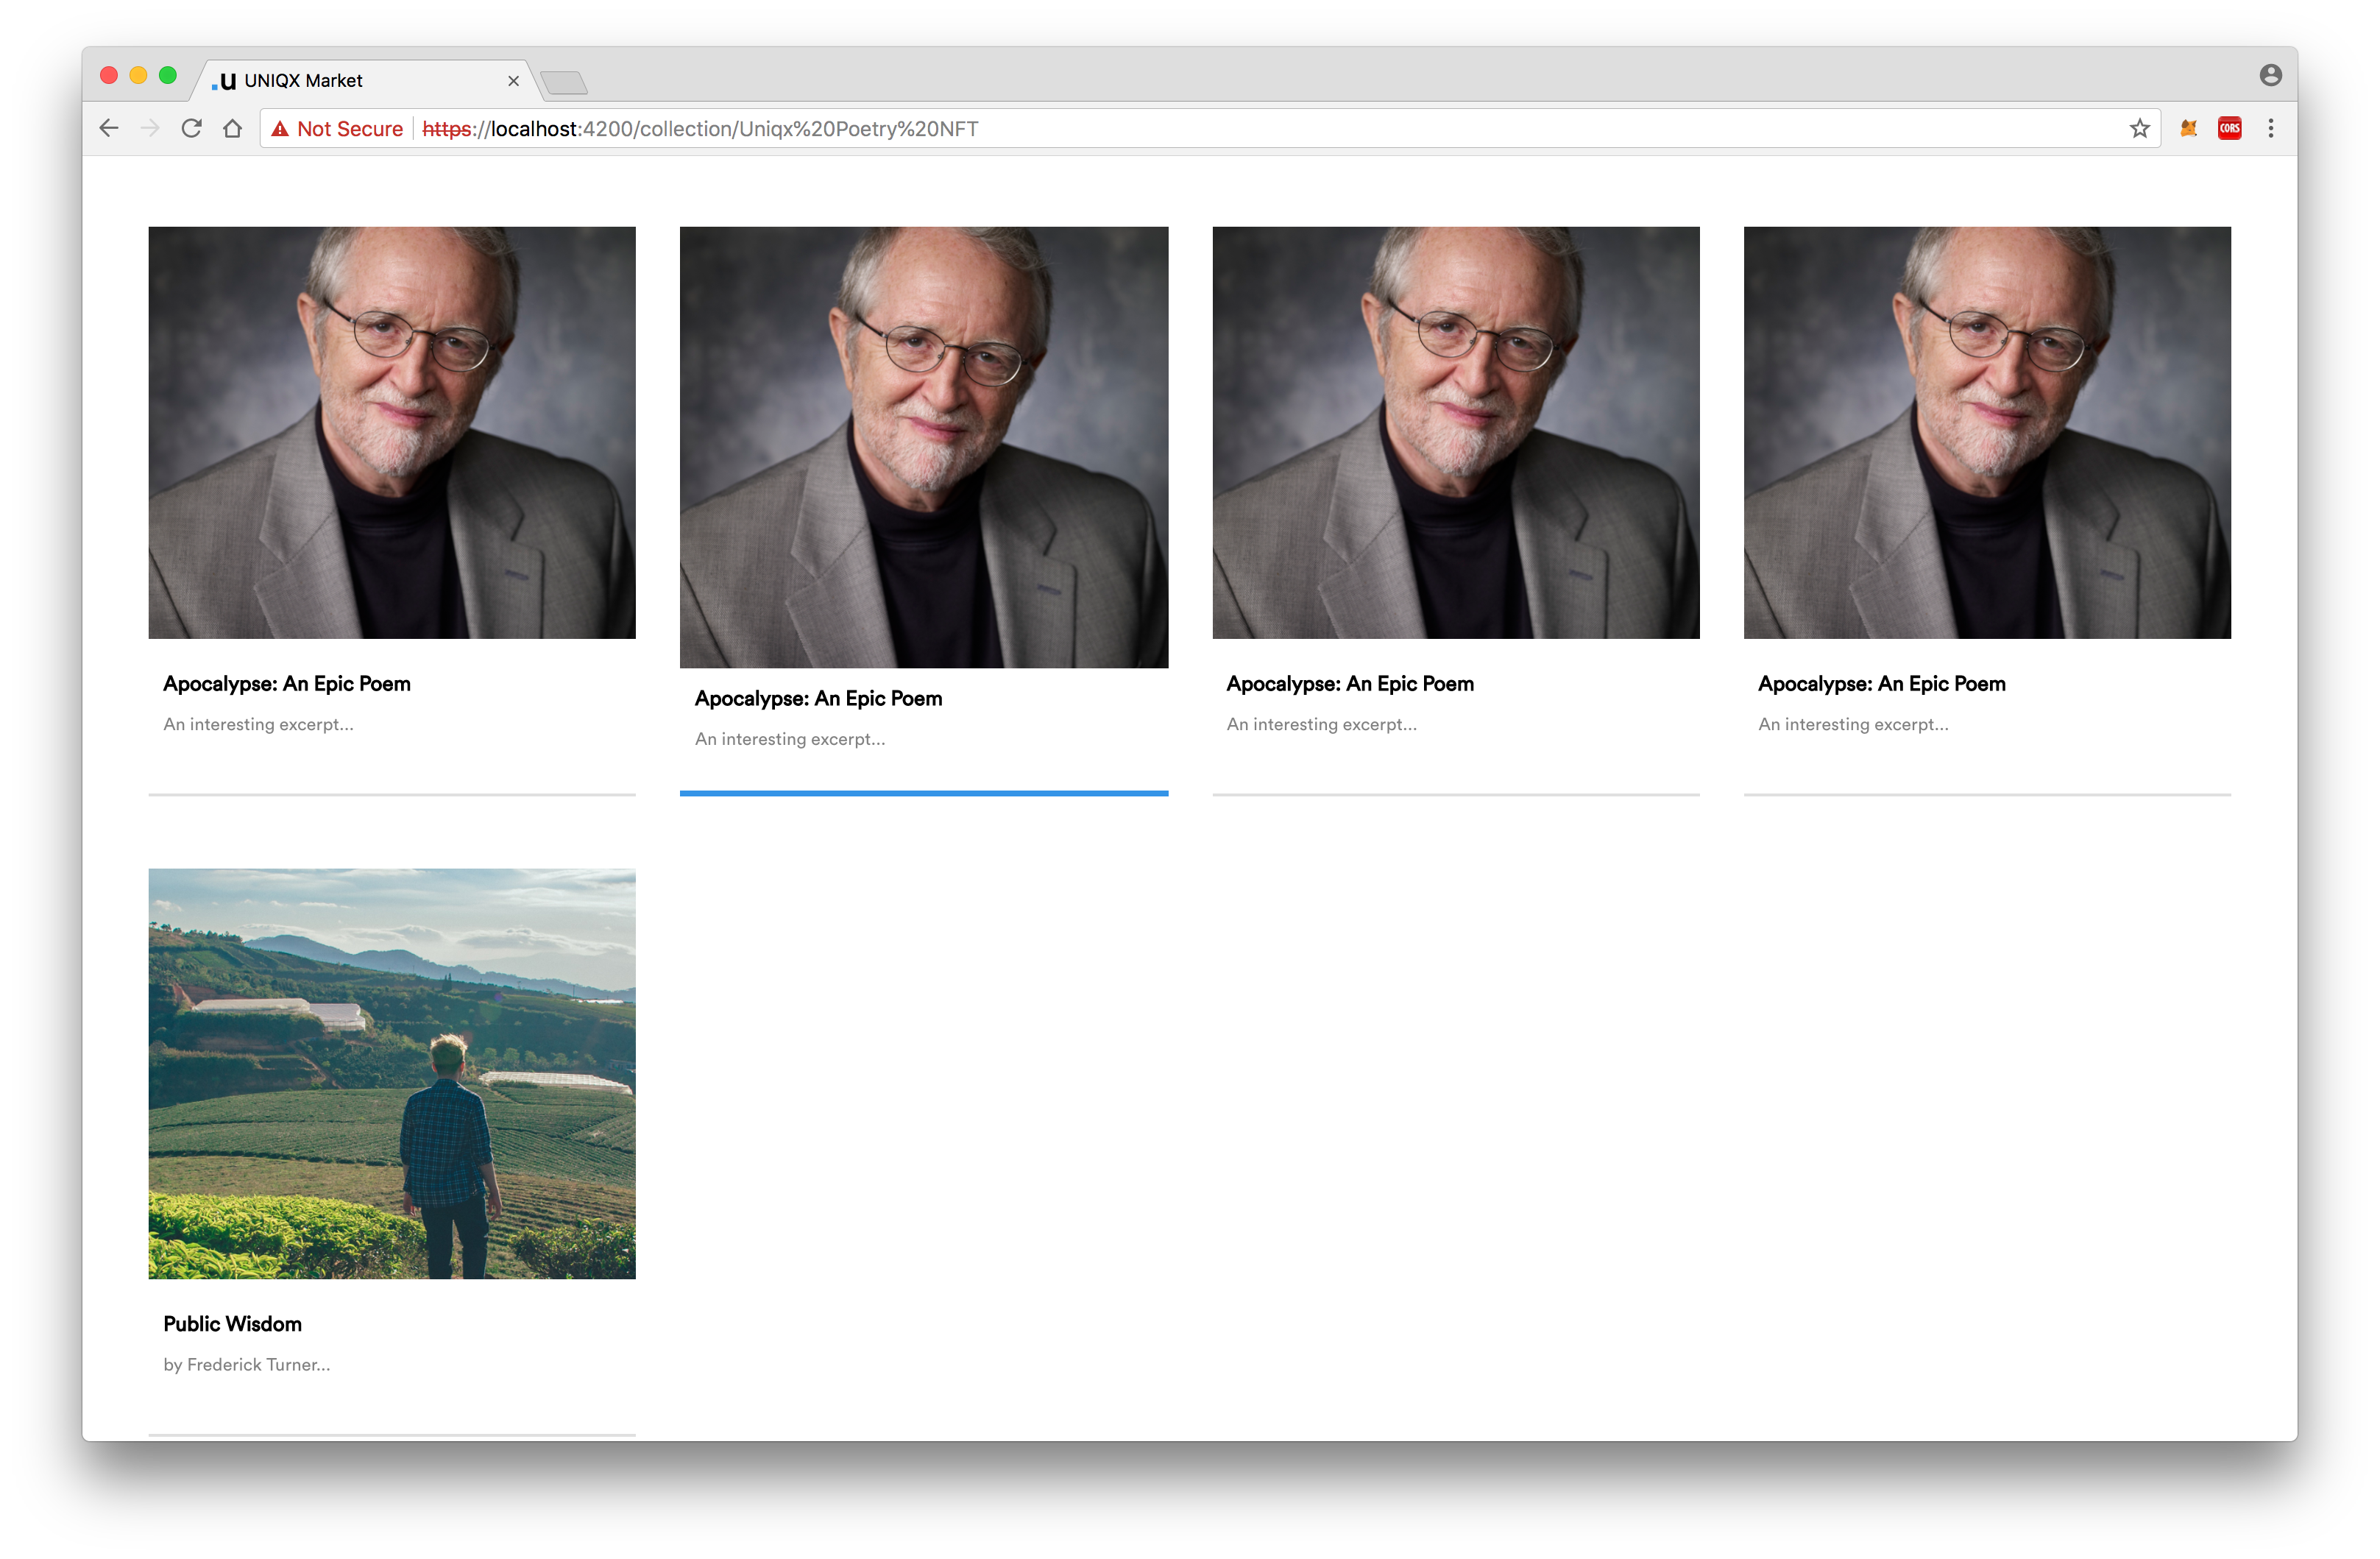2380x1559 pixels.
Task: Close the UNIQX Market tab
Action: pos(513,81)
